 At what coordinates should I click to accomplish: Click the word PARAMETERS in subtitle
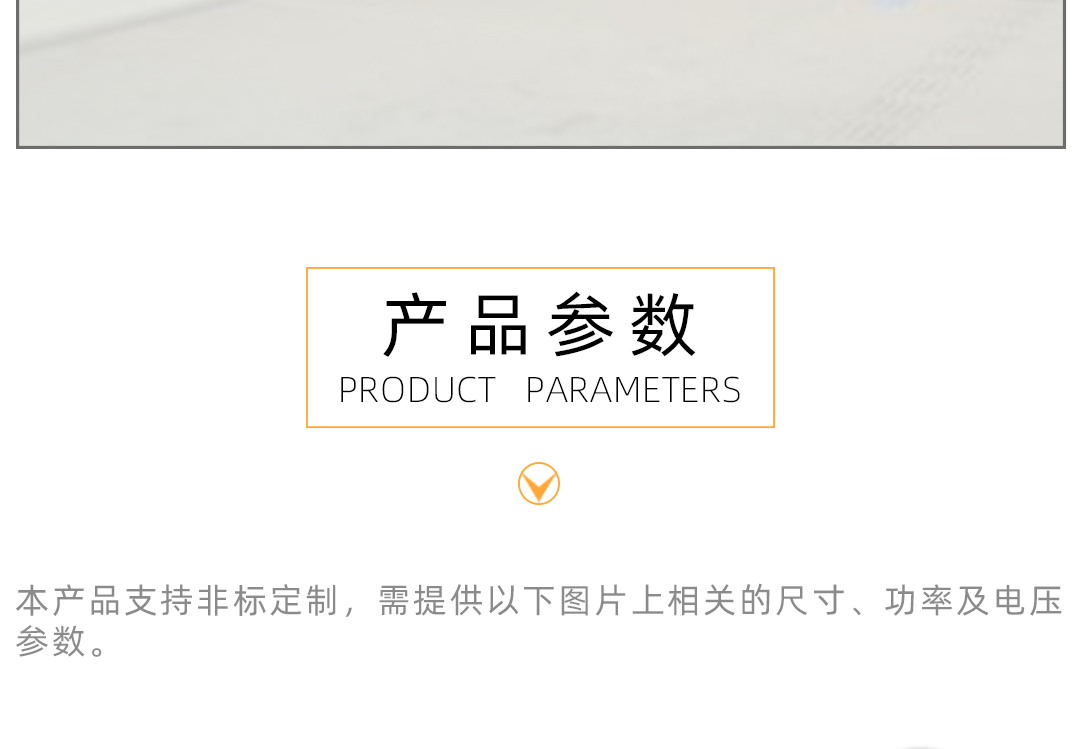(x=633, y=390)
